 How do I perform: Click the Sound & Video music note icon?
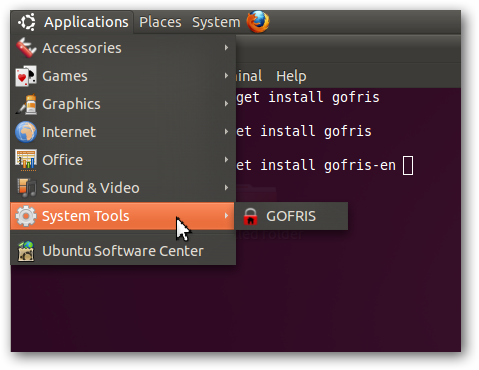tap(26, 188)
